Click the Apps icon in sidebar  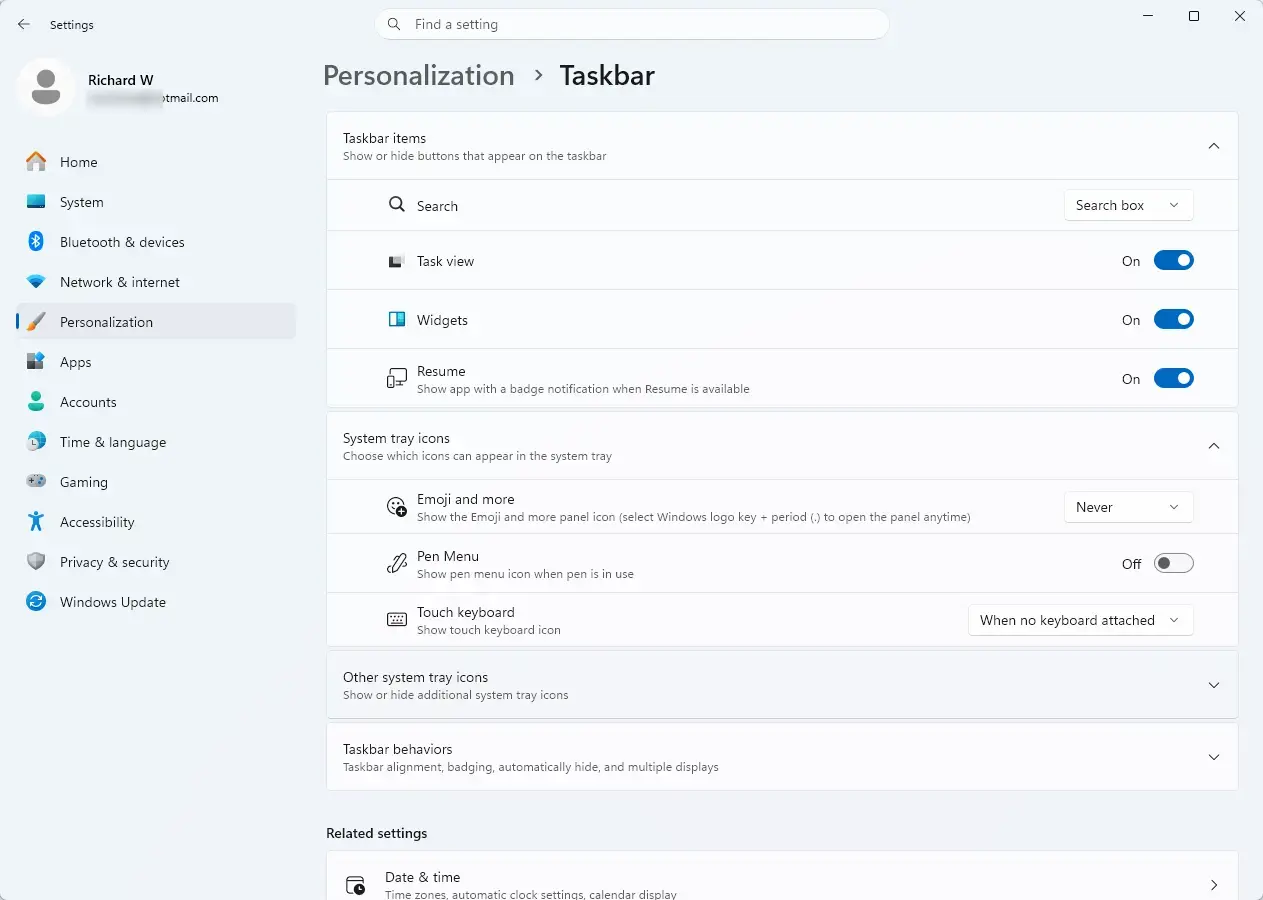[36, 362]
